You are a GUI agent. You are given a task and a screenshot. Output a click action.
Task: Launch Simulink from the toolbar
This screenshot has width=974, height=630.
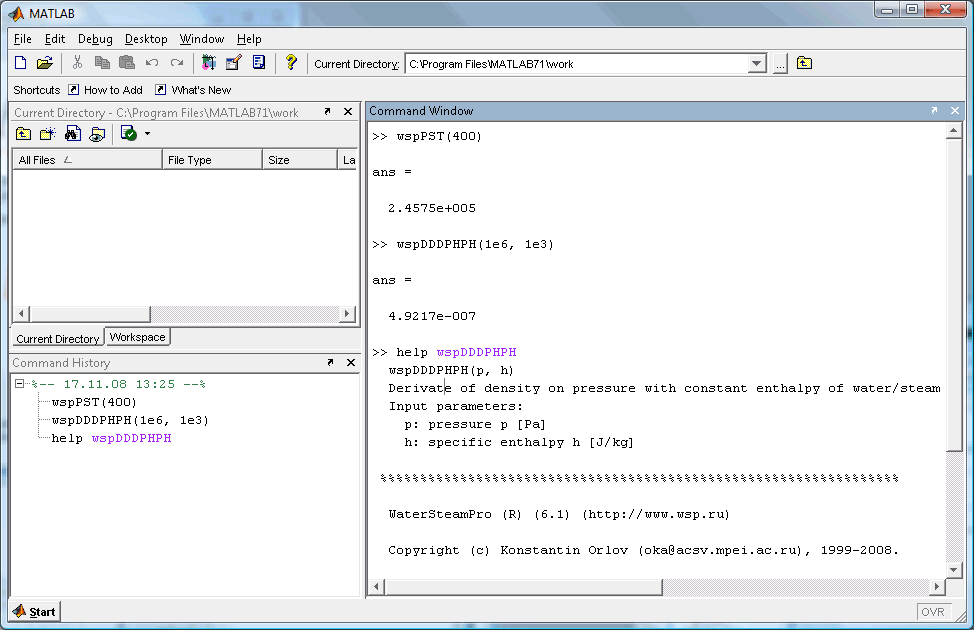(x=209, y=63)
